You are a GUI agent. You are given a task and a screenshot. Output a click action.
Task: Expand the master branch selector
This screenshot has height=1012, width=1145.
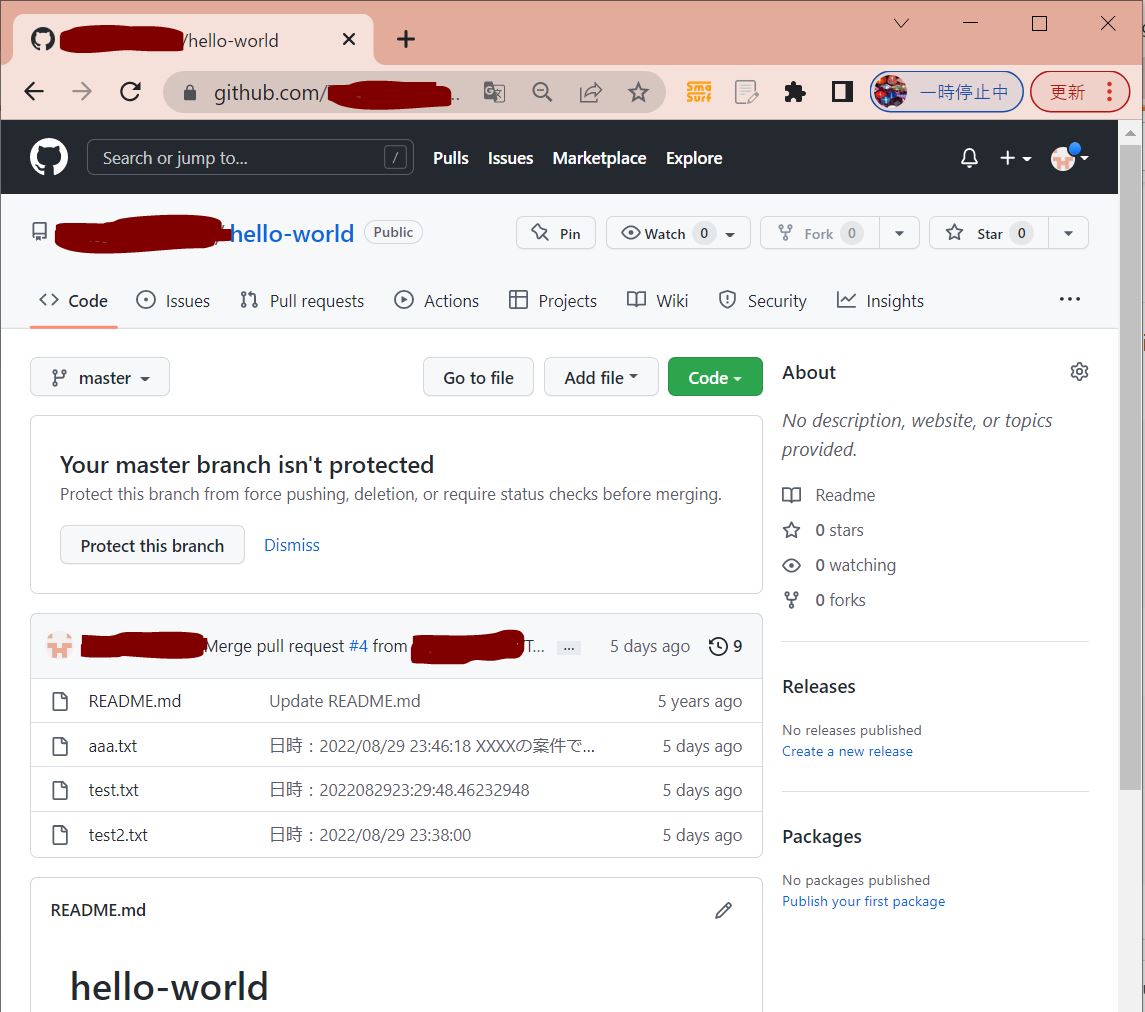[100, 378]
